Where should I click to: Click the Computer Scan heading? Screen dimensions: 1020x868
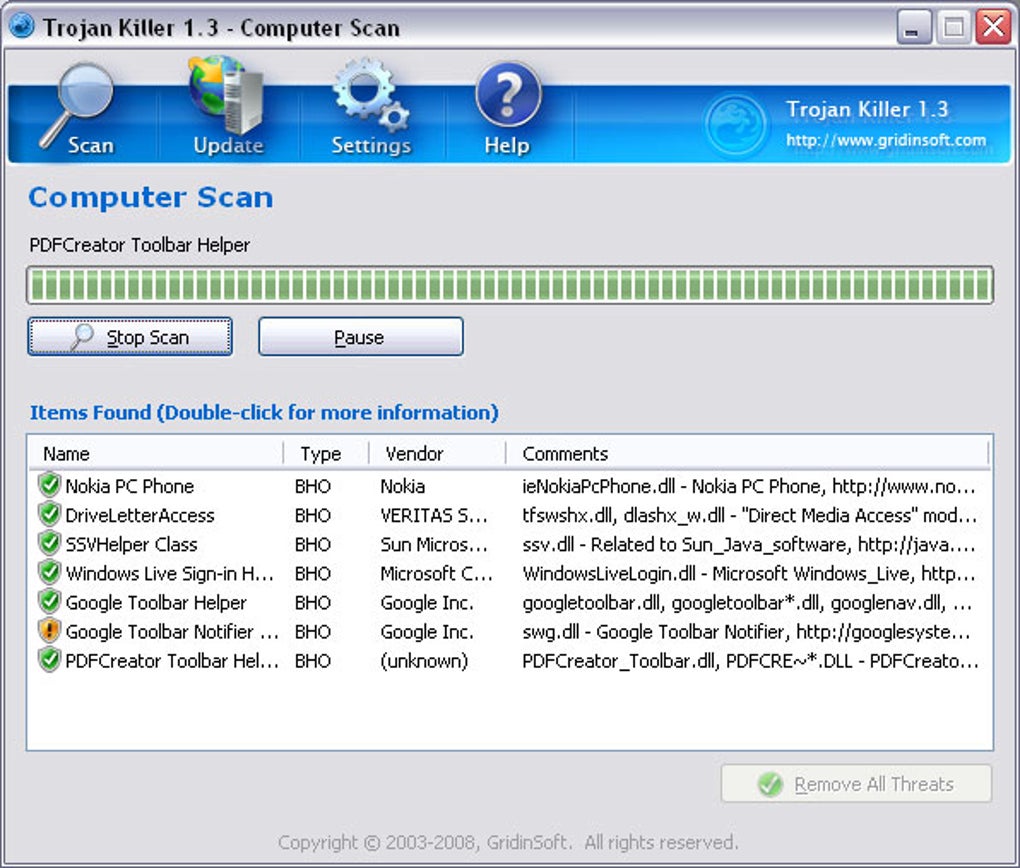(150, 197)
